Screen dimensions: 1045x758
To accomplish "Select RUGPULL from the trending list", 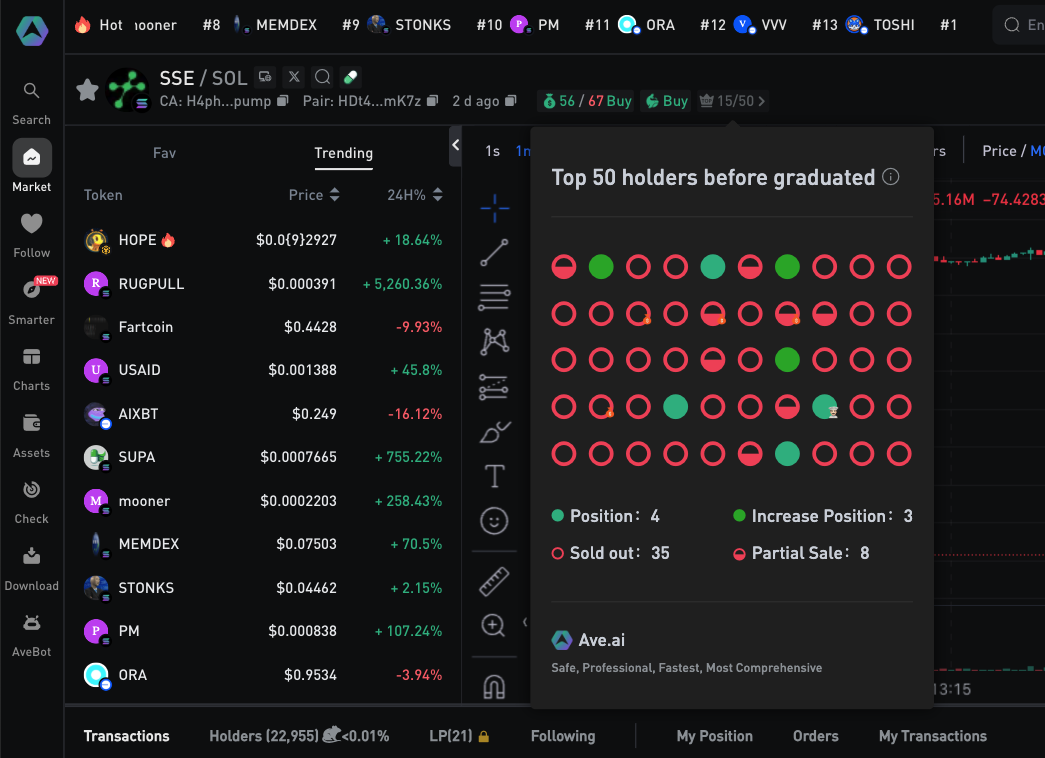I will [151, 284].
